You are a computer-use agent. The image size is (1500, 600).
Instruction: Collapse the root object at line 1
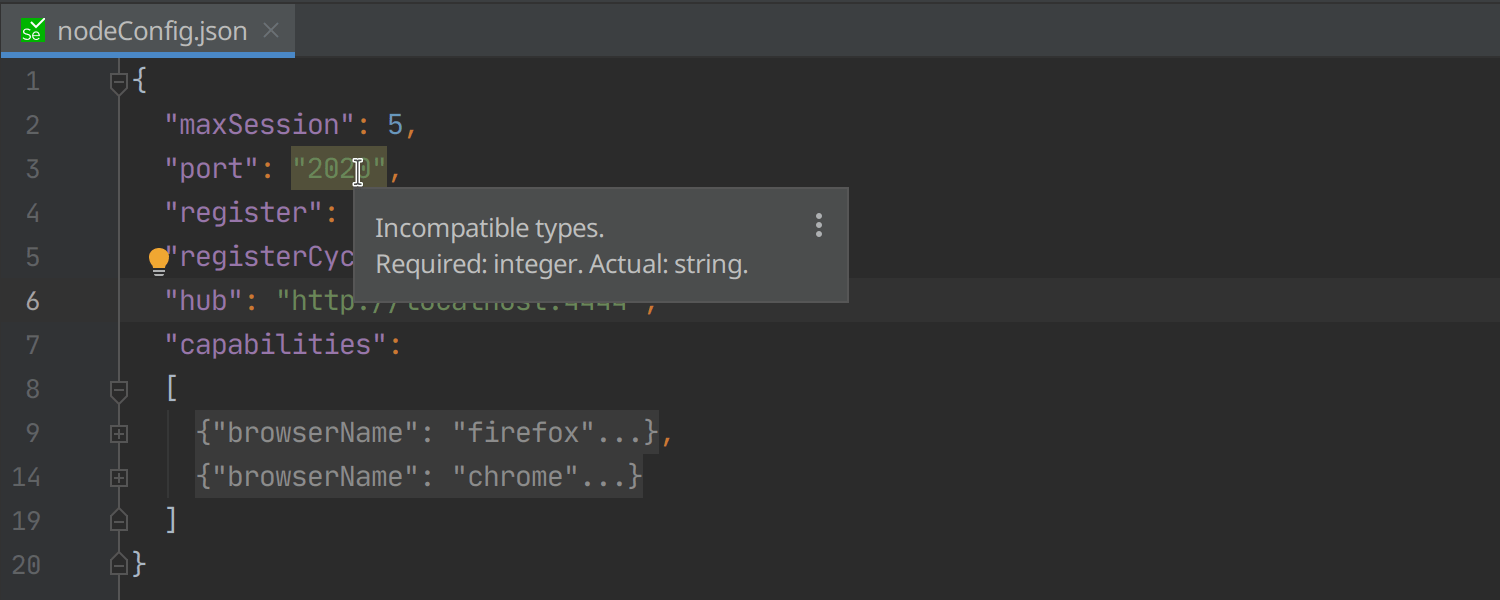point(119,82)
